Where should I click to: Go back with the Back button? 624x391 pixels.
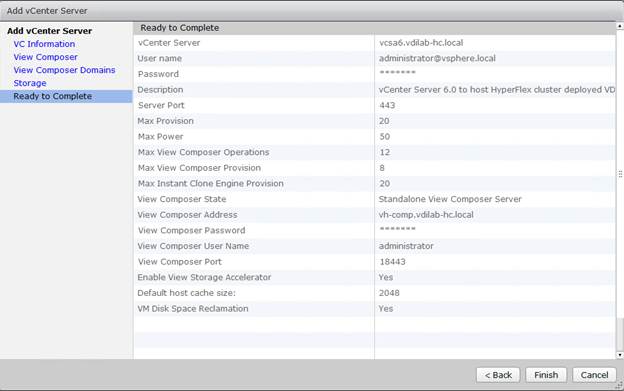(x=498, y=375)
